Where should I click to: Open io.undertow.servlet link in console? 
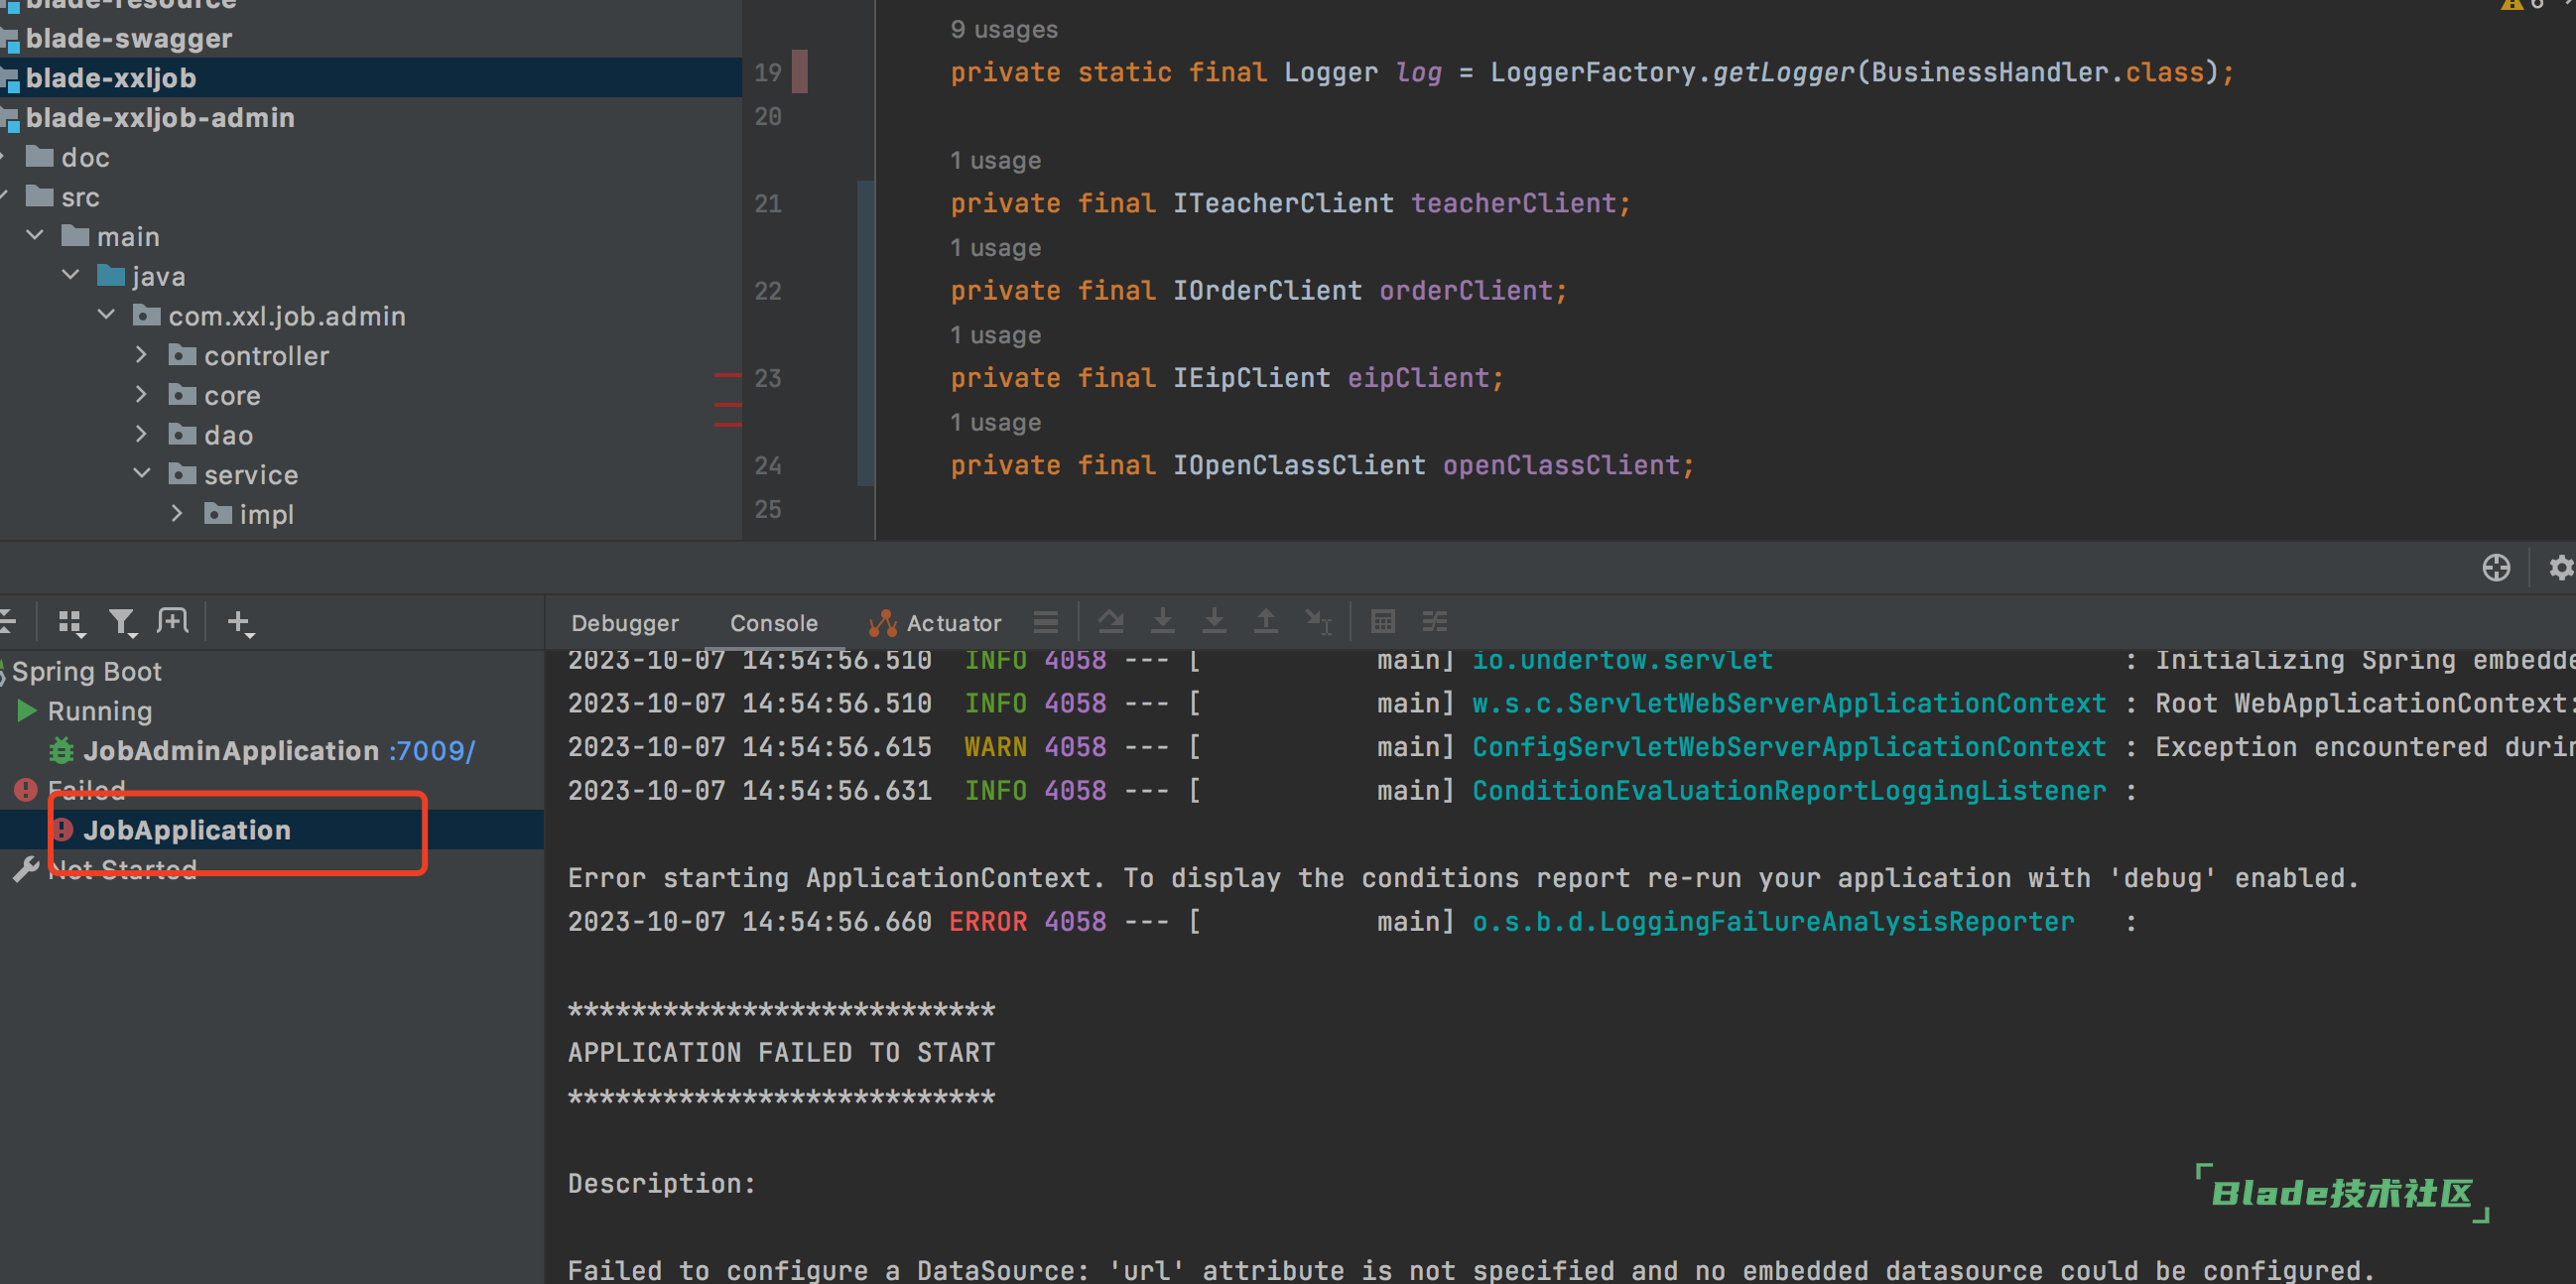(x=1622, y=660)
